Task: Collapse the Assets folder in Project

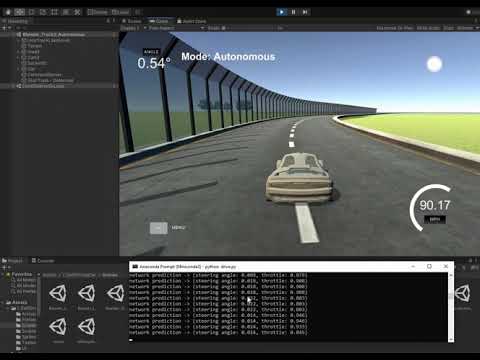Action: 3,302
